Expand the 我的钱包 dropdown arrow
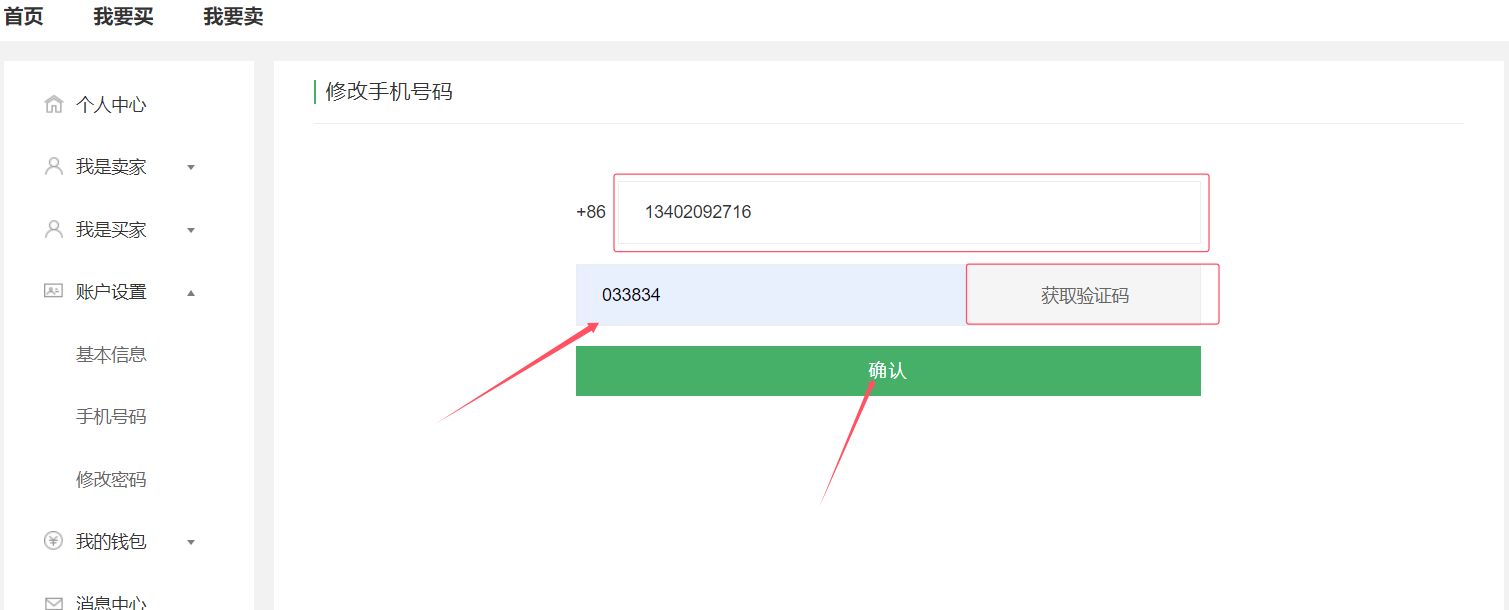This screenshot has height=610, width=1509. pos(191,542)
